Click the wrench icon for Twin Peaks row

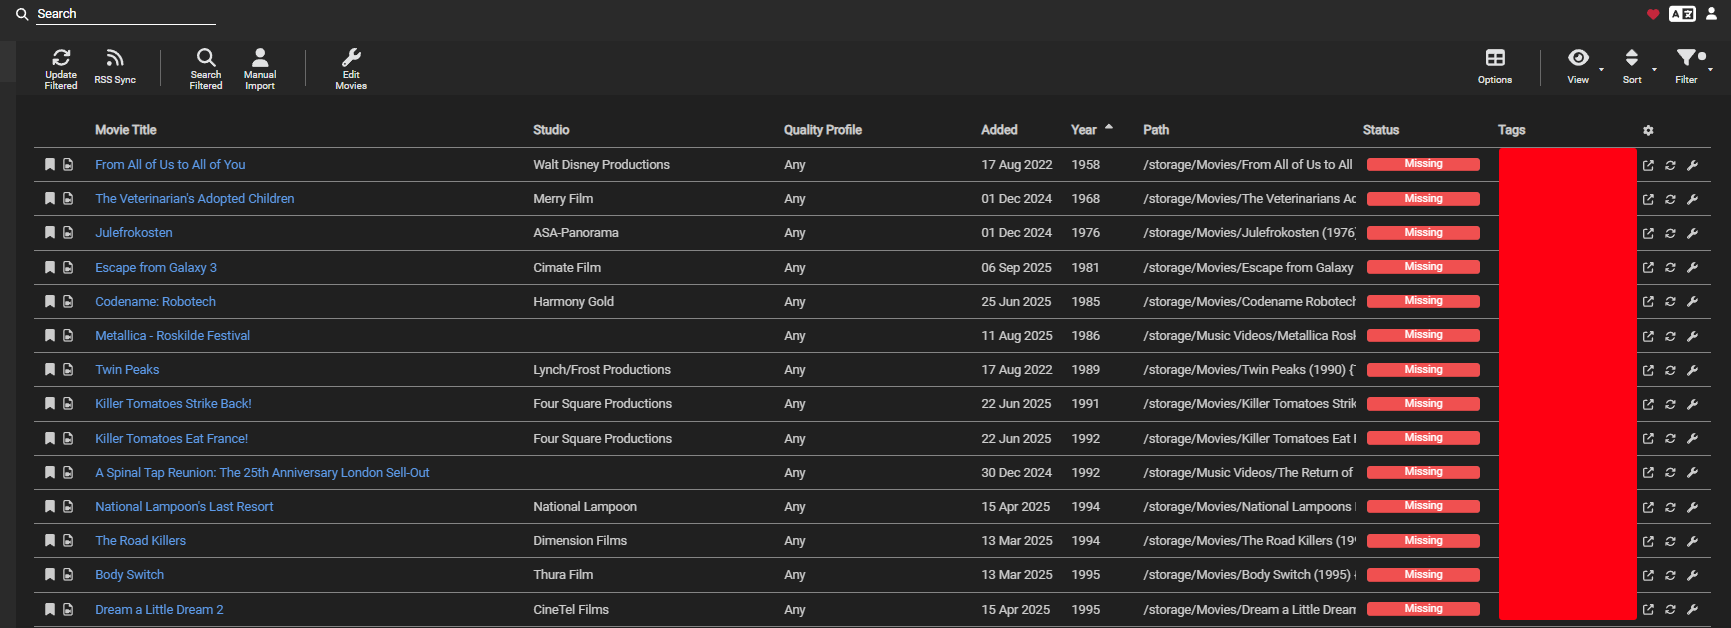pyautogui.click(x=1693, y=370)
